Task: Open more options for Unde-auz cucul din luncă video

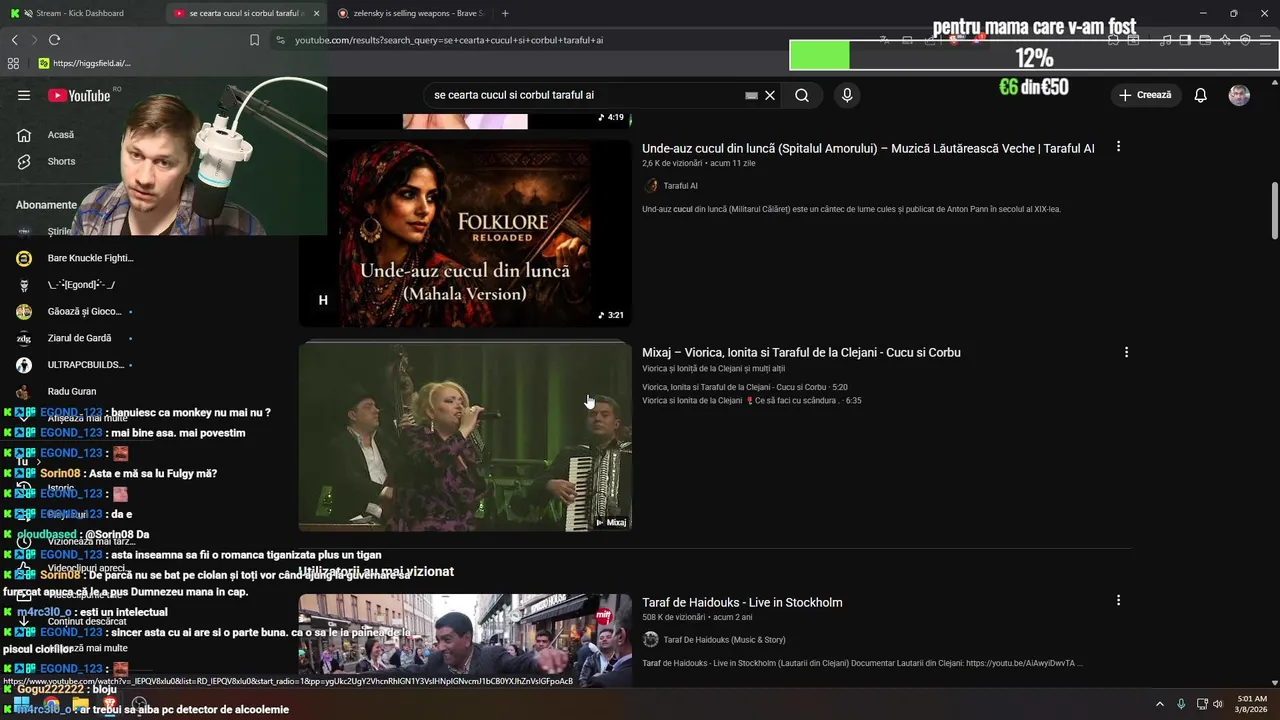Action: 1118,147
